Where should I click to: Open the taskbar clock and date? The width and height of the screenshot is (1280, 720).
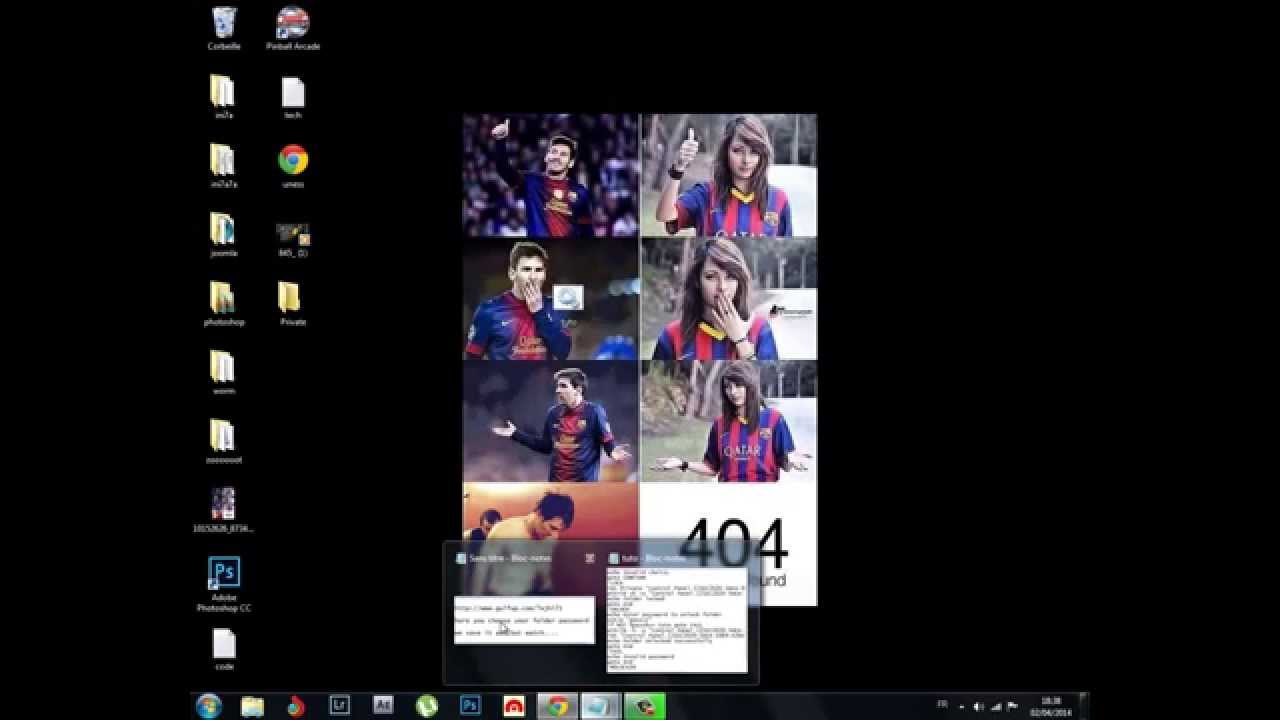point(1050,706)
